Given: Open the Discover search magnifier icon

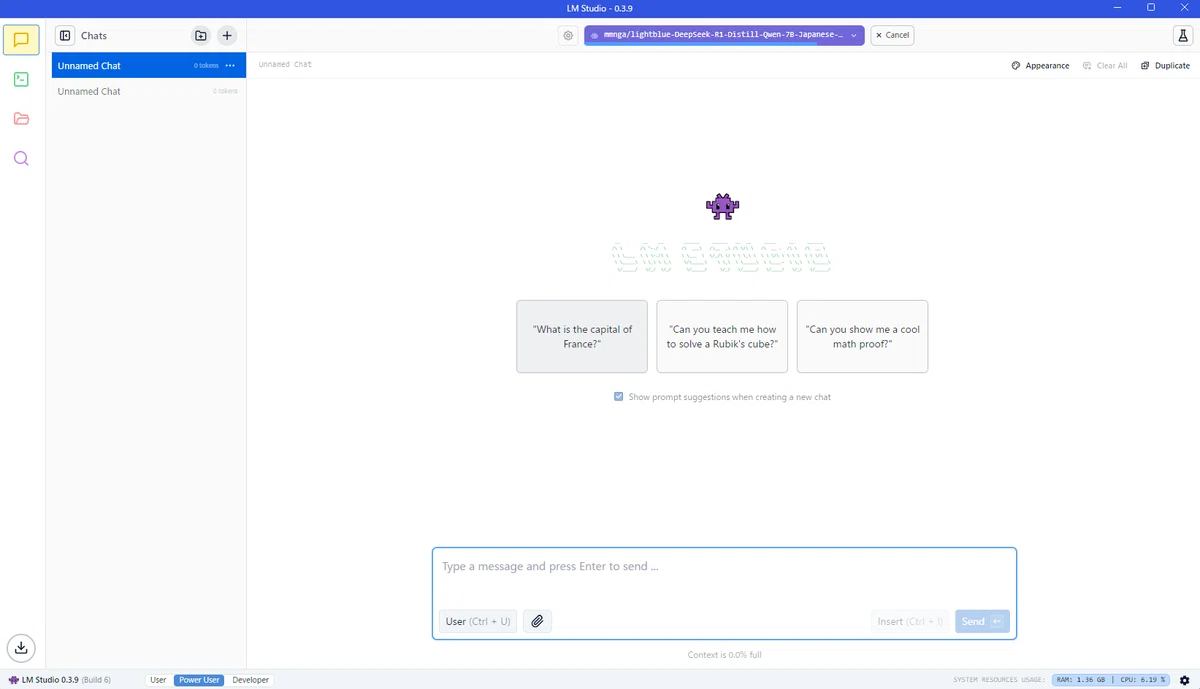Looking at the screenshot, I should (x=21, y=158).
